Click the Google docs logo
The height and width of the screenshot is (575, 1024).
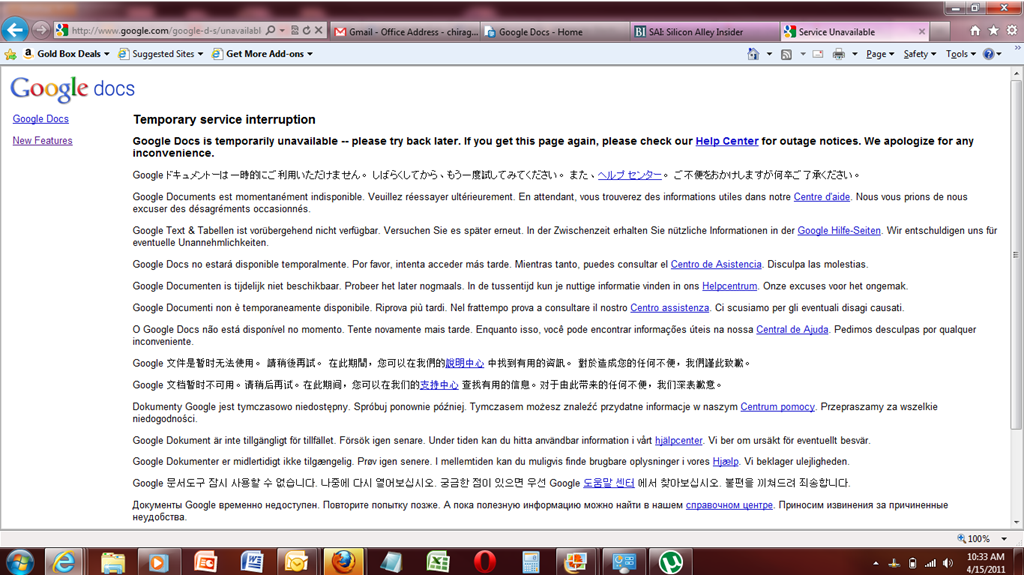(72, 89)
